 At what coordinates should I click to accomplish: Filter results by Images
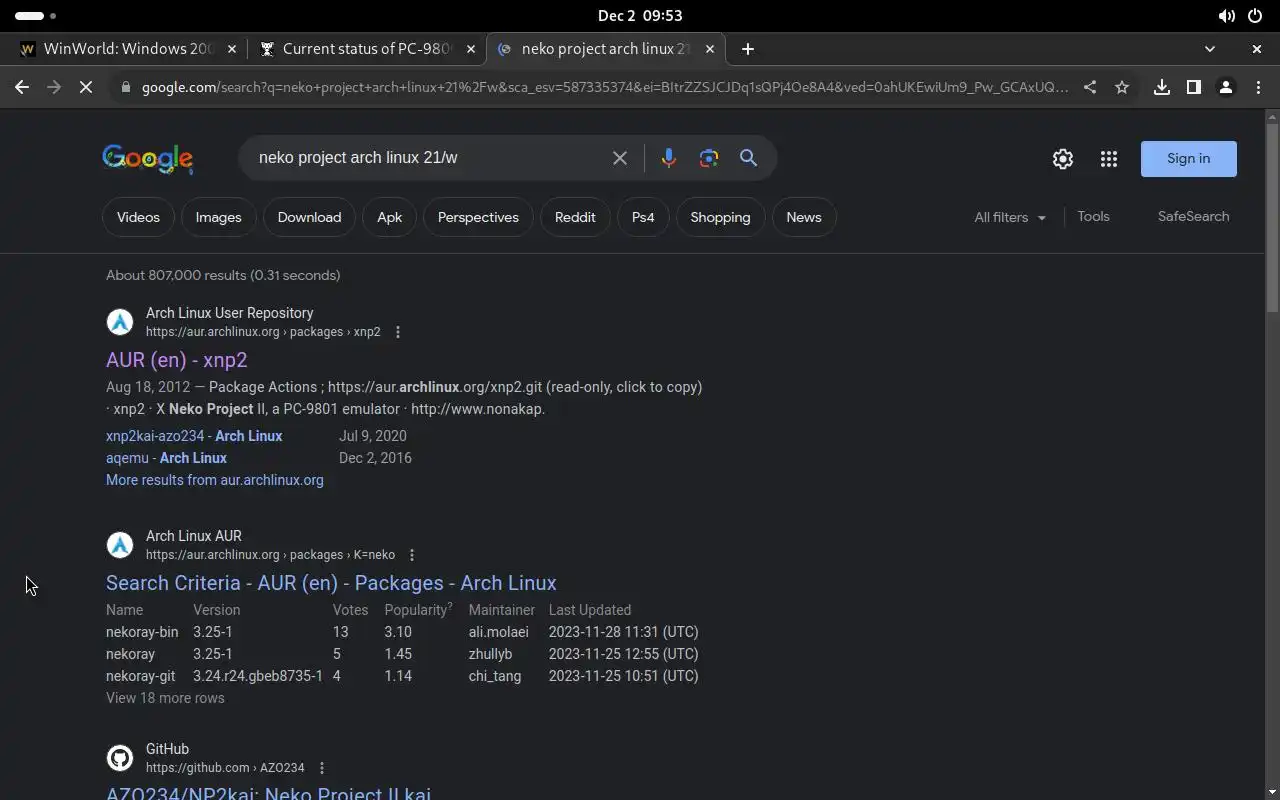pos(218,217)
